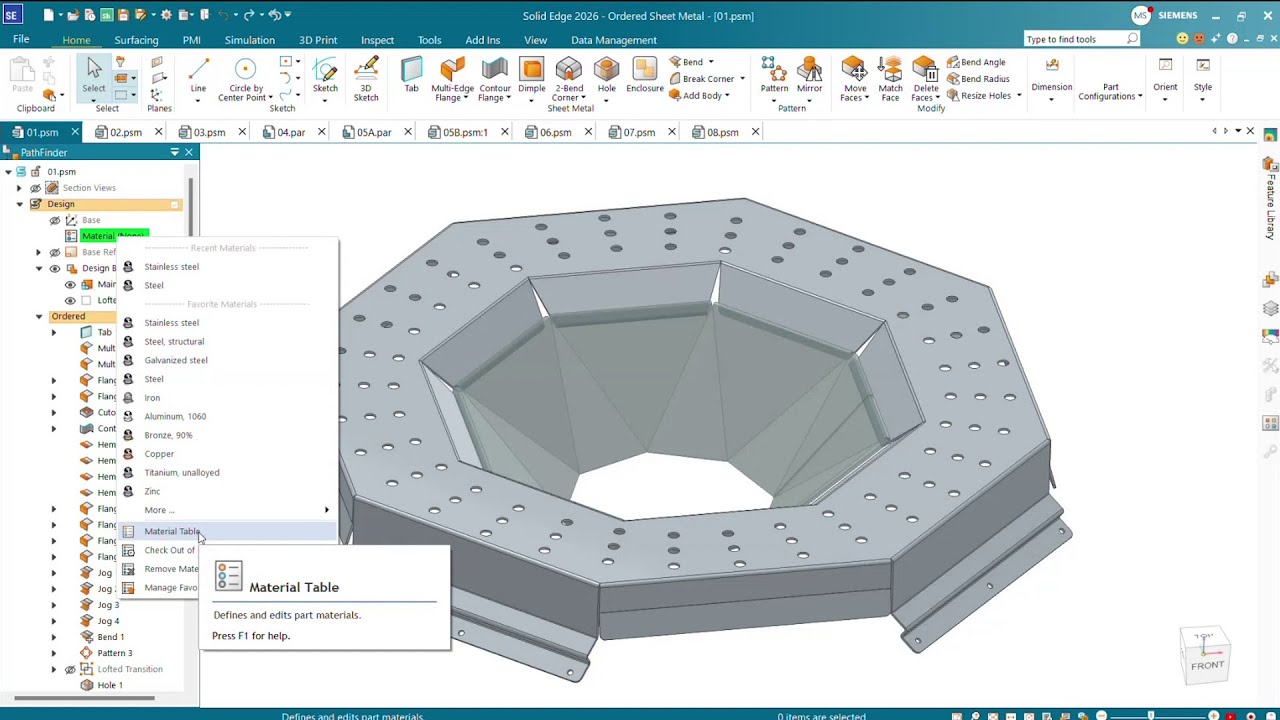This screenshot has width=1280, height=720.
Task: Close the 08.psm document tab
Action: (x=755, y=132)
